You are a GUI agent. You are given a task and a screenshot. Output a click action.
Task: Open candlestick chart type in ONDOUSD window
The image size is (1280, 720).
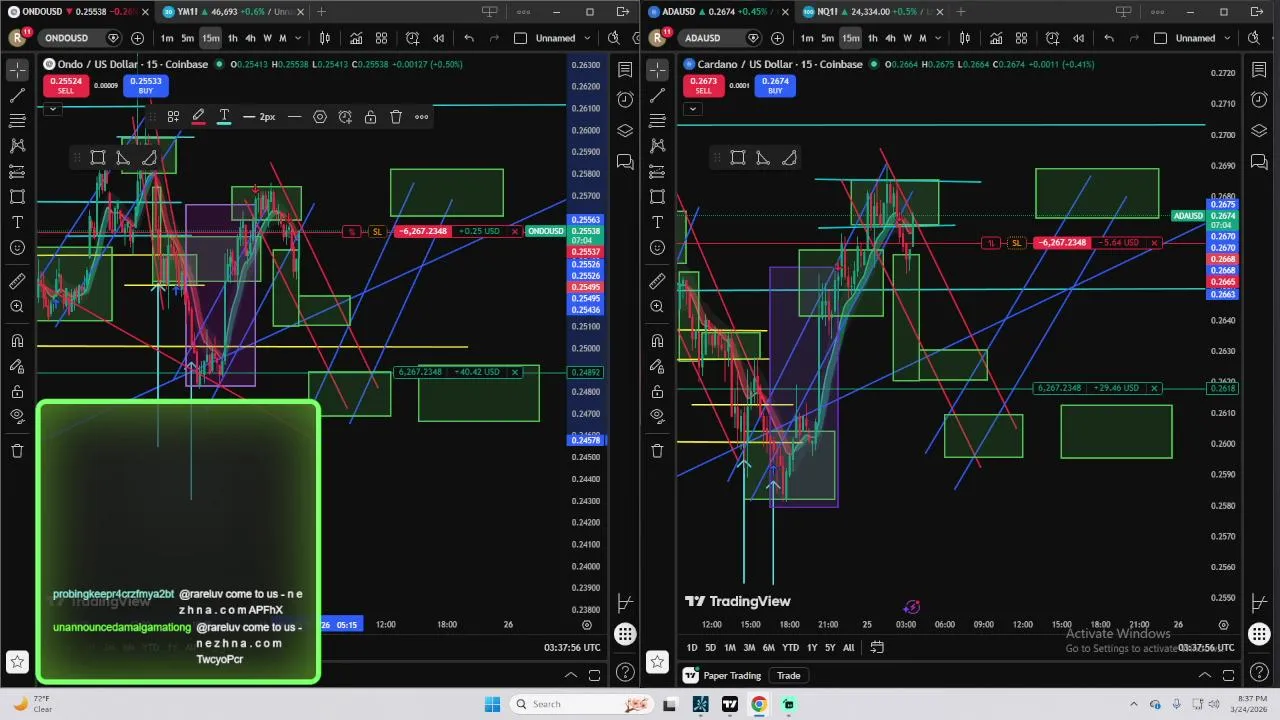pos(325,38)
